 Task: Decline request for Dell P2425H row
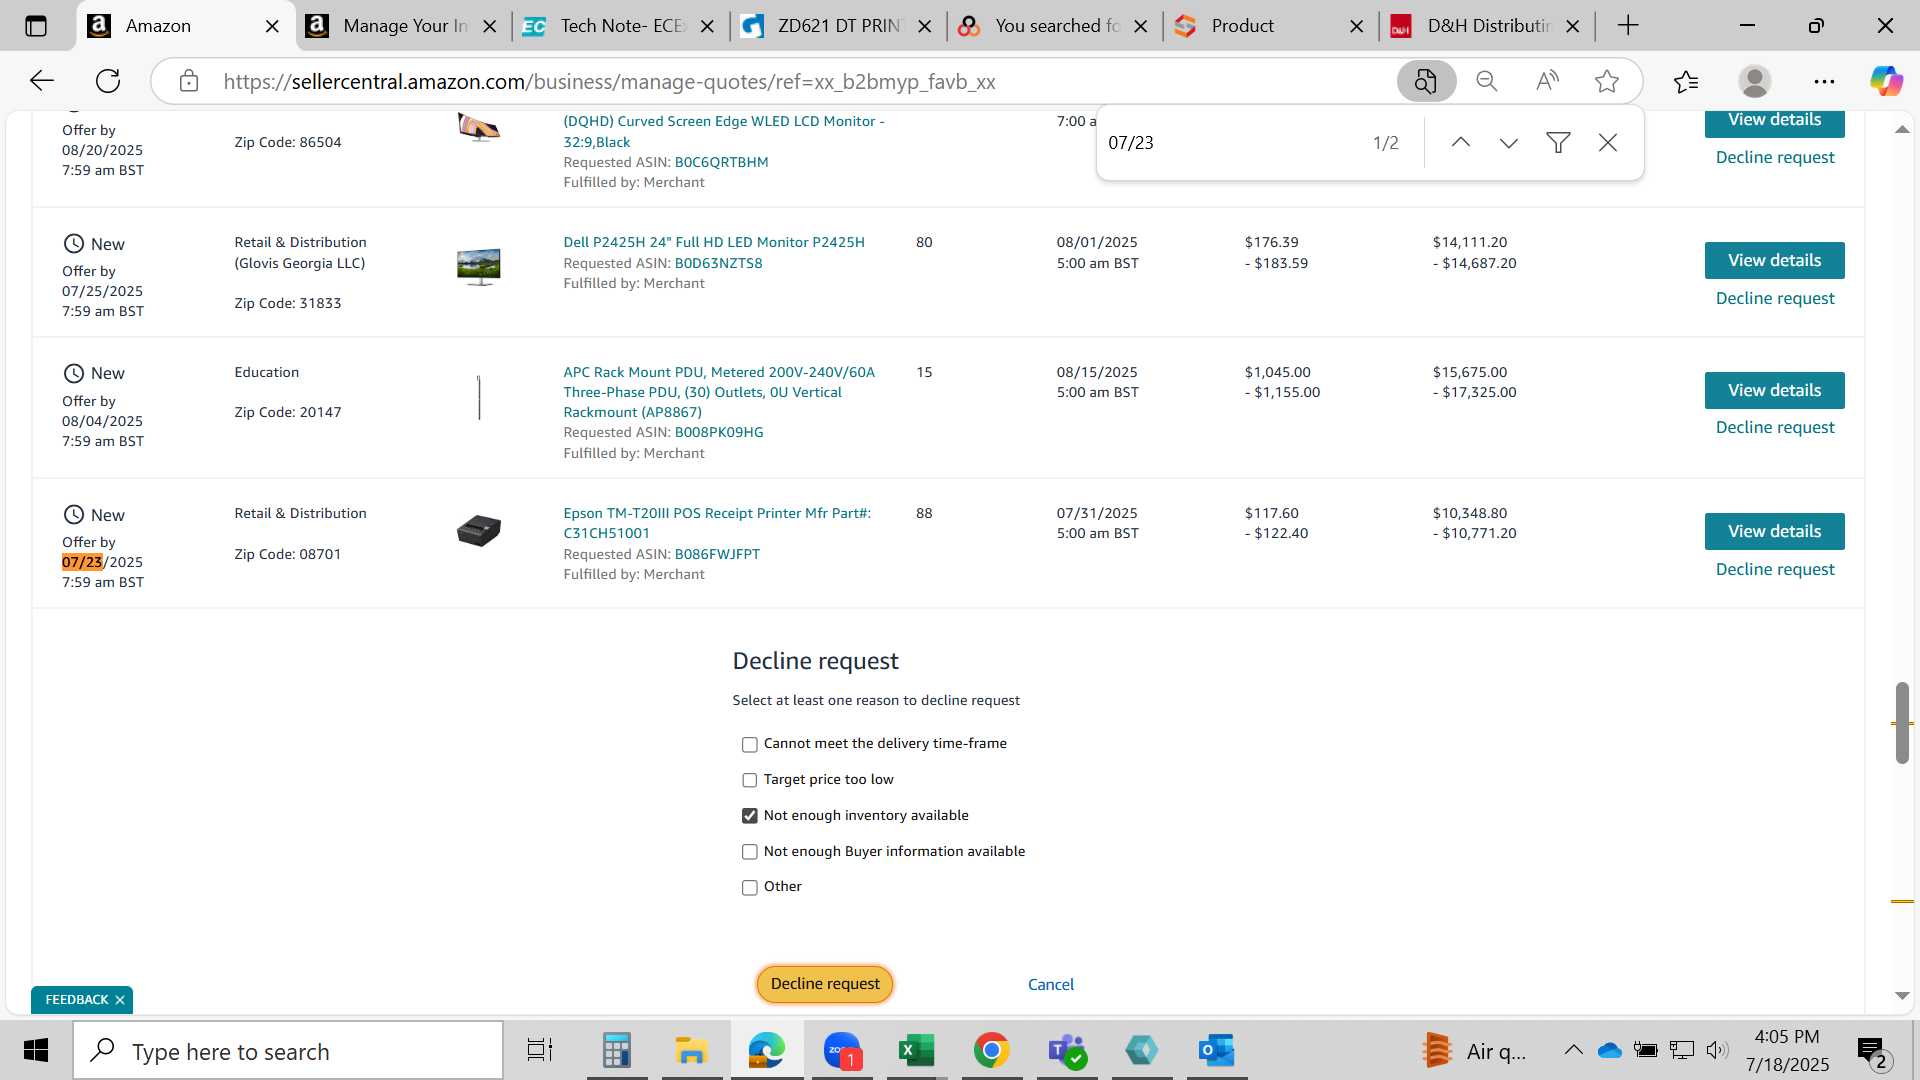(1775, 299)
